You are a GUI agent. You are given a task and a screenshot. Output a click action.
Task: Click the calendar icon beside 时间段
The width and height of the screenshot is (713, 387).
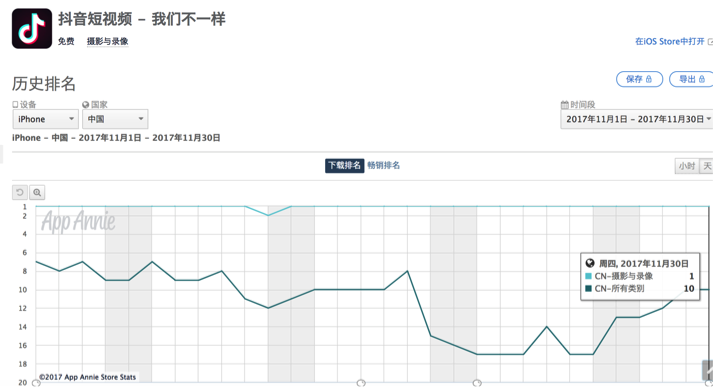point(564,105)
